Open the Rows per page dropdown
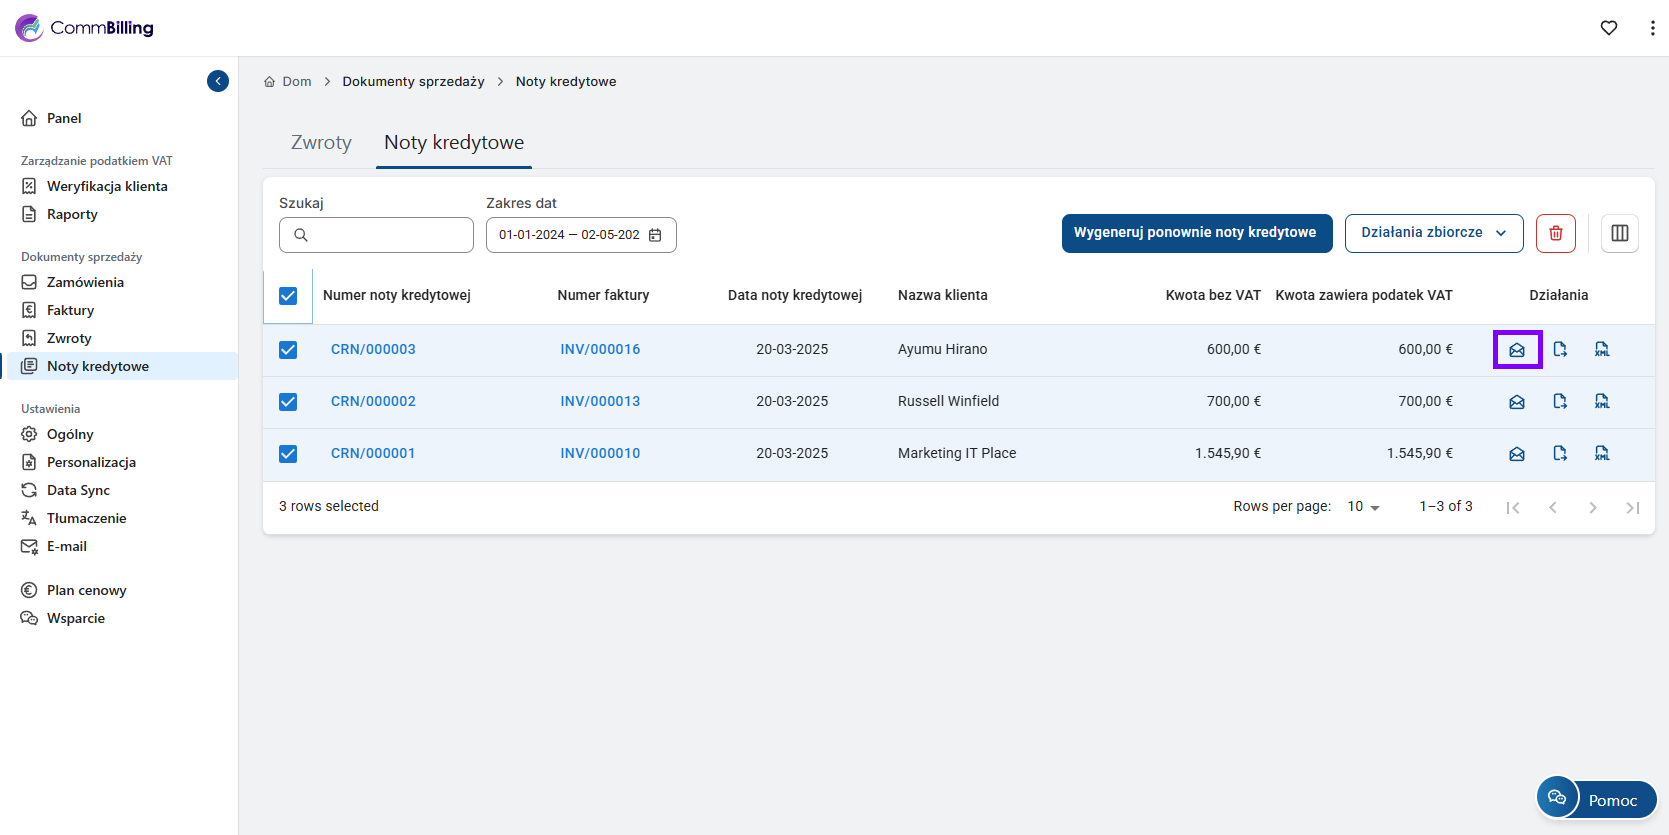Image resolution: width=1669 pixels, height=835 pixels. [x=1363, y=507]
